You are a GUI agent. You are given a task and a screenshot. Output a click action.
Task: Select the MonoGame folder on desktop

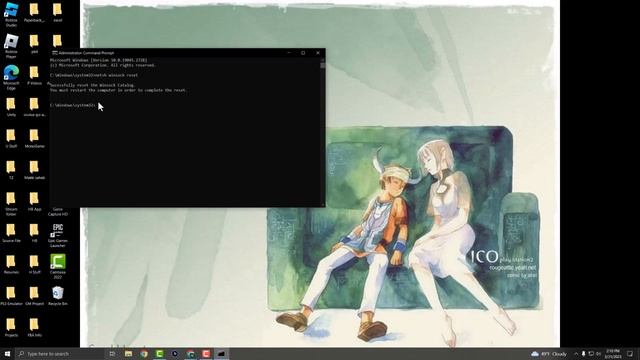tap(34, 138)
